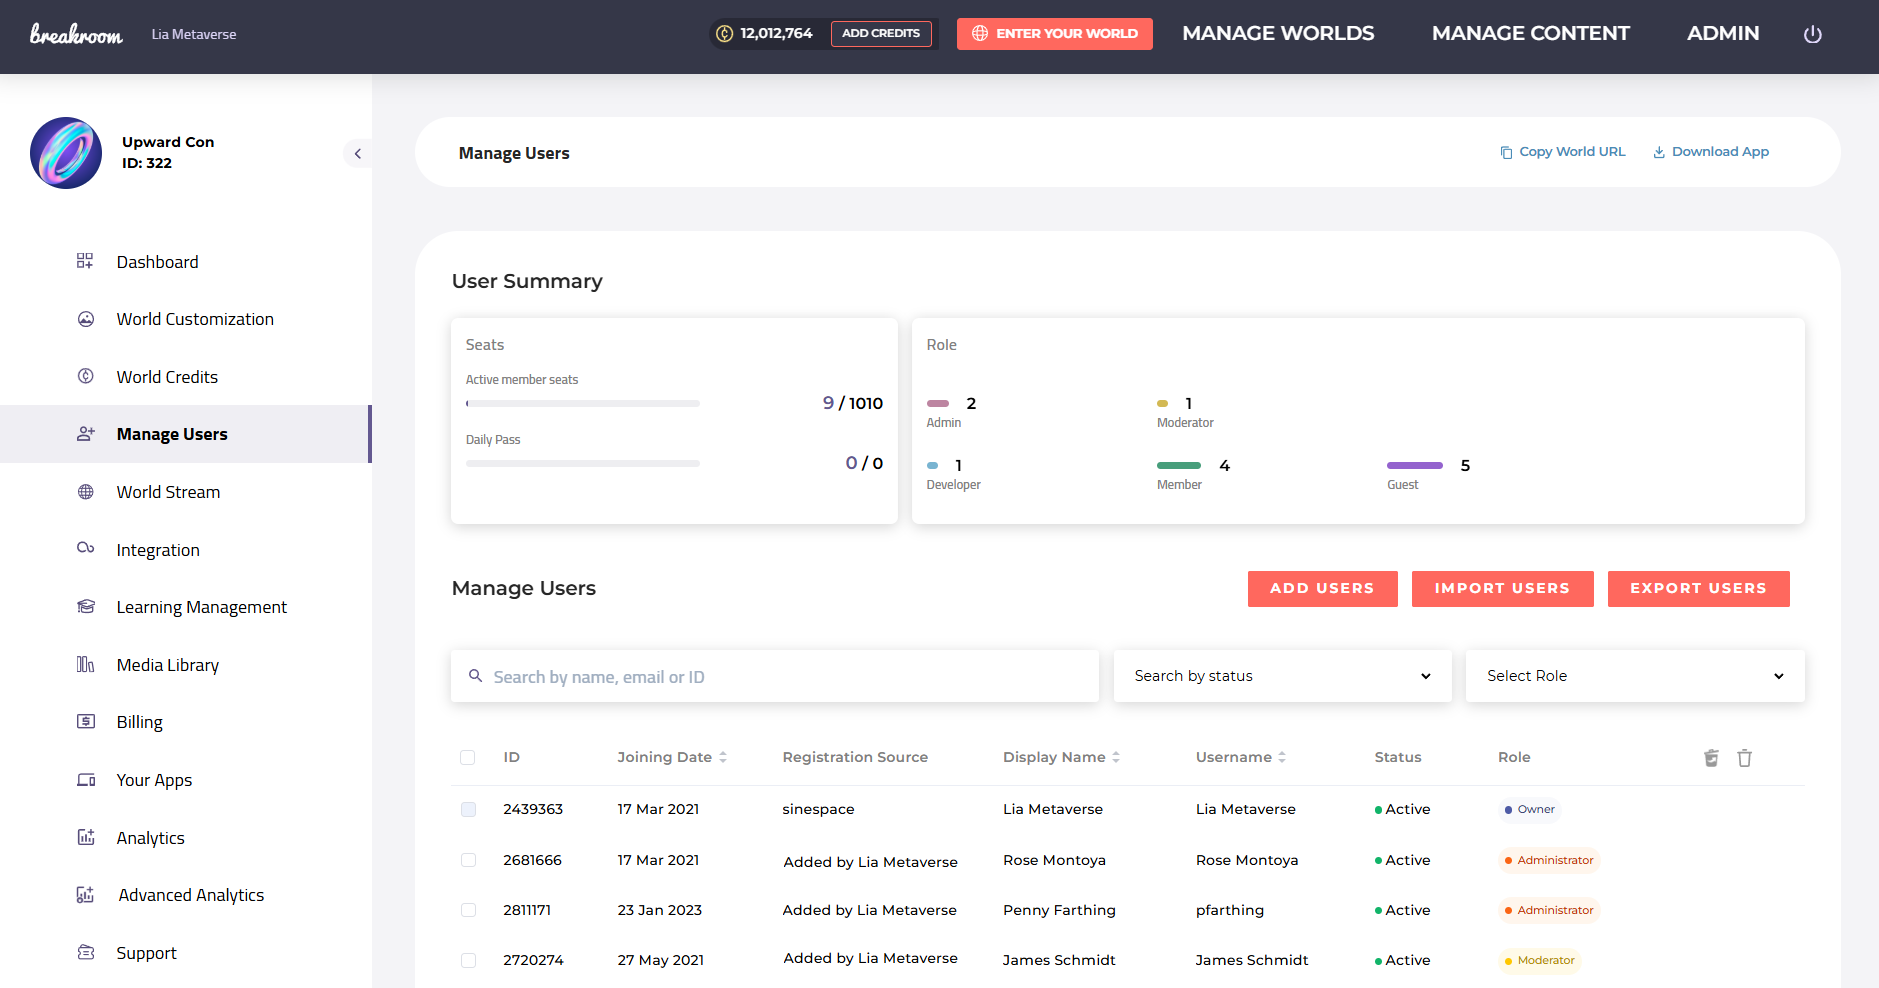Image resolution: width=1879 pixels, height=988 pixels.
Task: Click the EXPORT USERS button
Action: pos(1698,589)
